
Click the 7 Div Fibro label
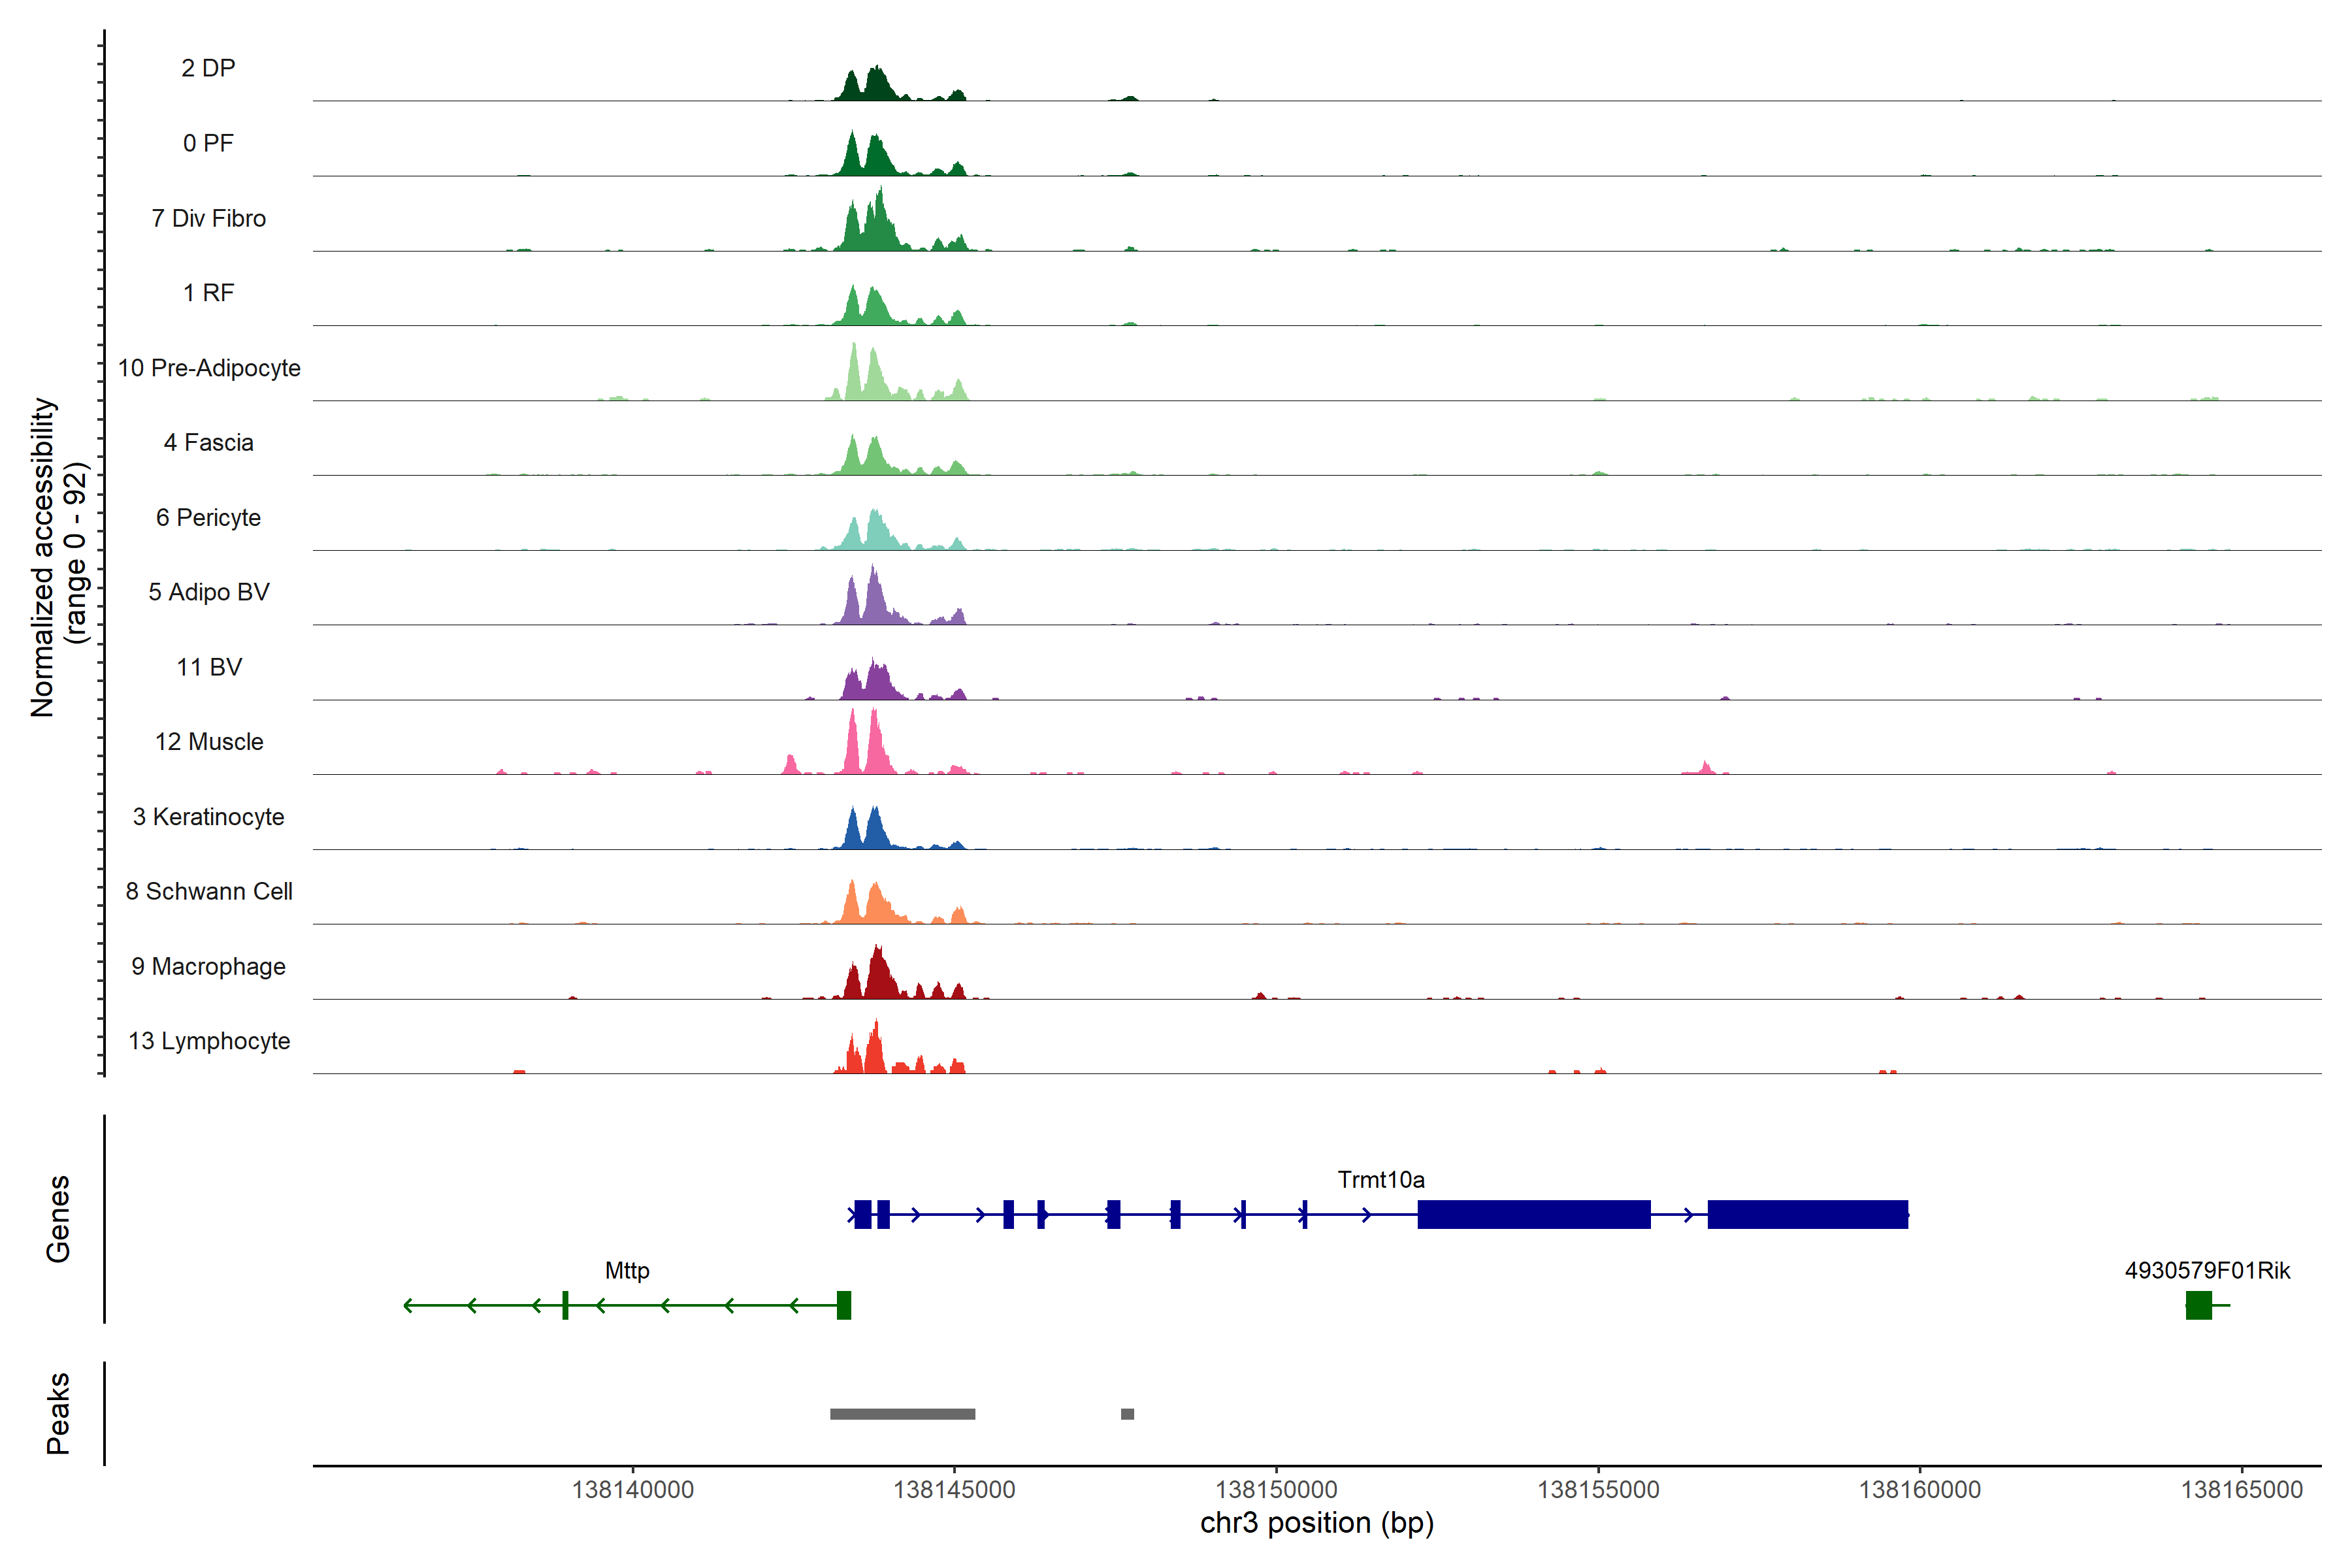pyautogui.click(x=209, y=218)
